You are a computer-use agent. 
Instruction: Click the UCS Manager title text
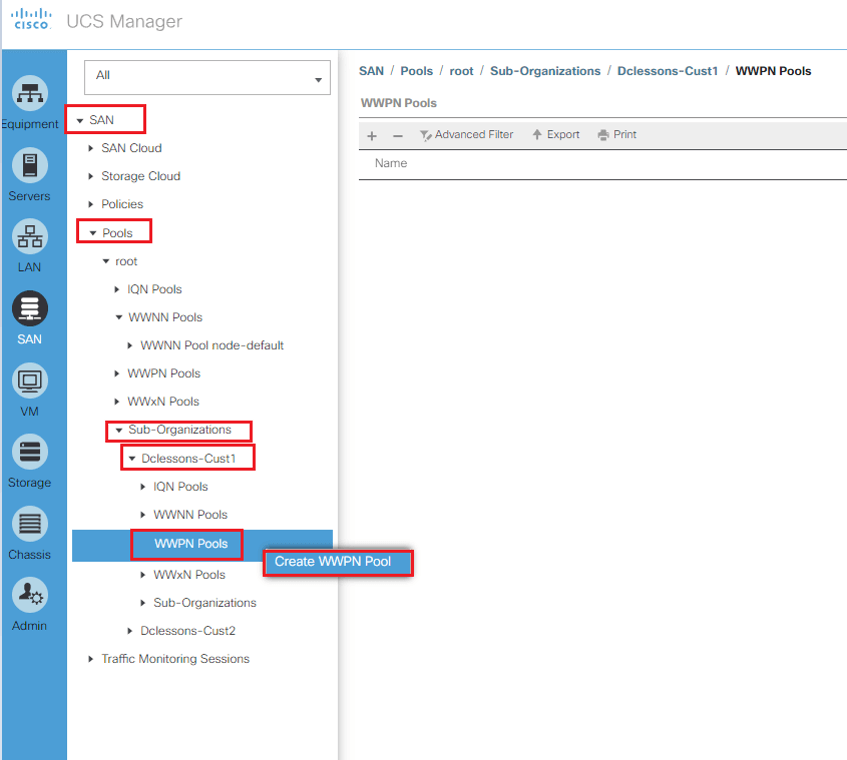pyautogui.click(x=124, y=22)
